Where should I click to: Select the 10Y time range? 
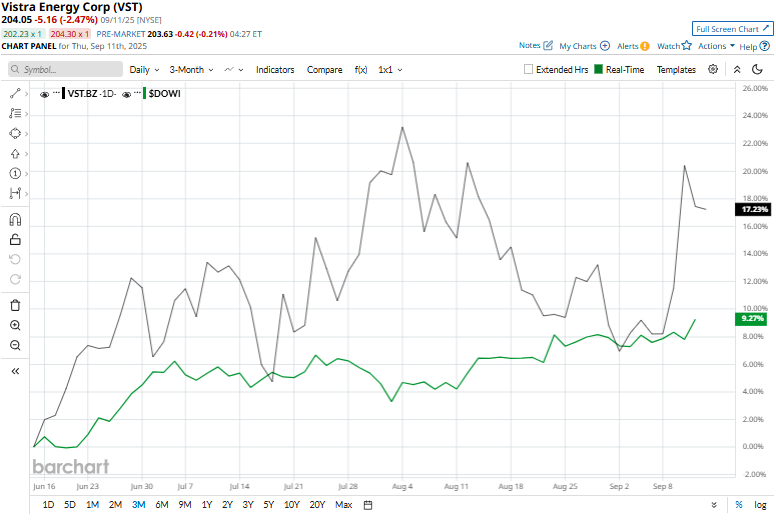click(x=291, y=505)
